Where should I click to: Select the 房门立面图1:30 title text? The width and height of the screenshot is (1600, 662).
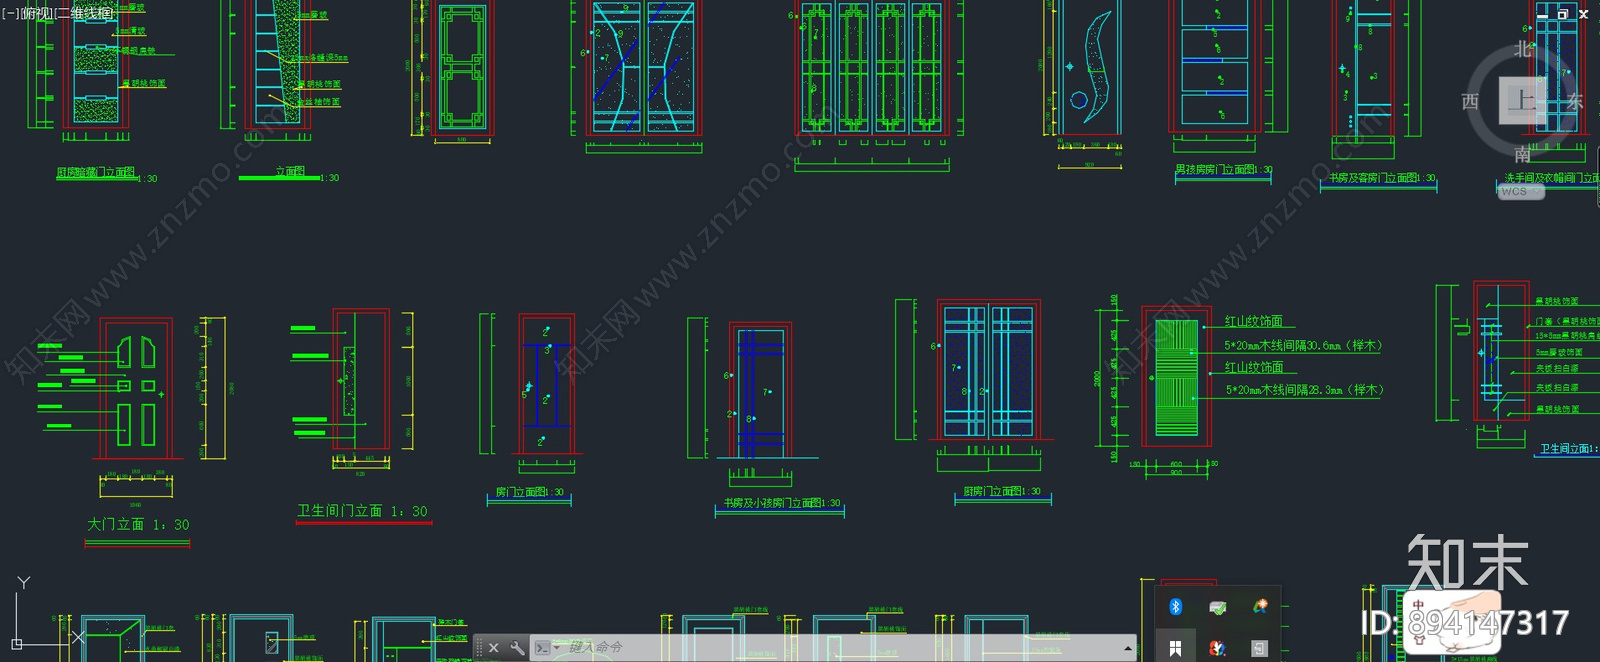pos(529,492)
